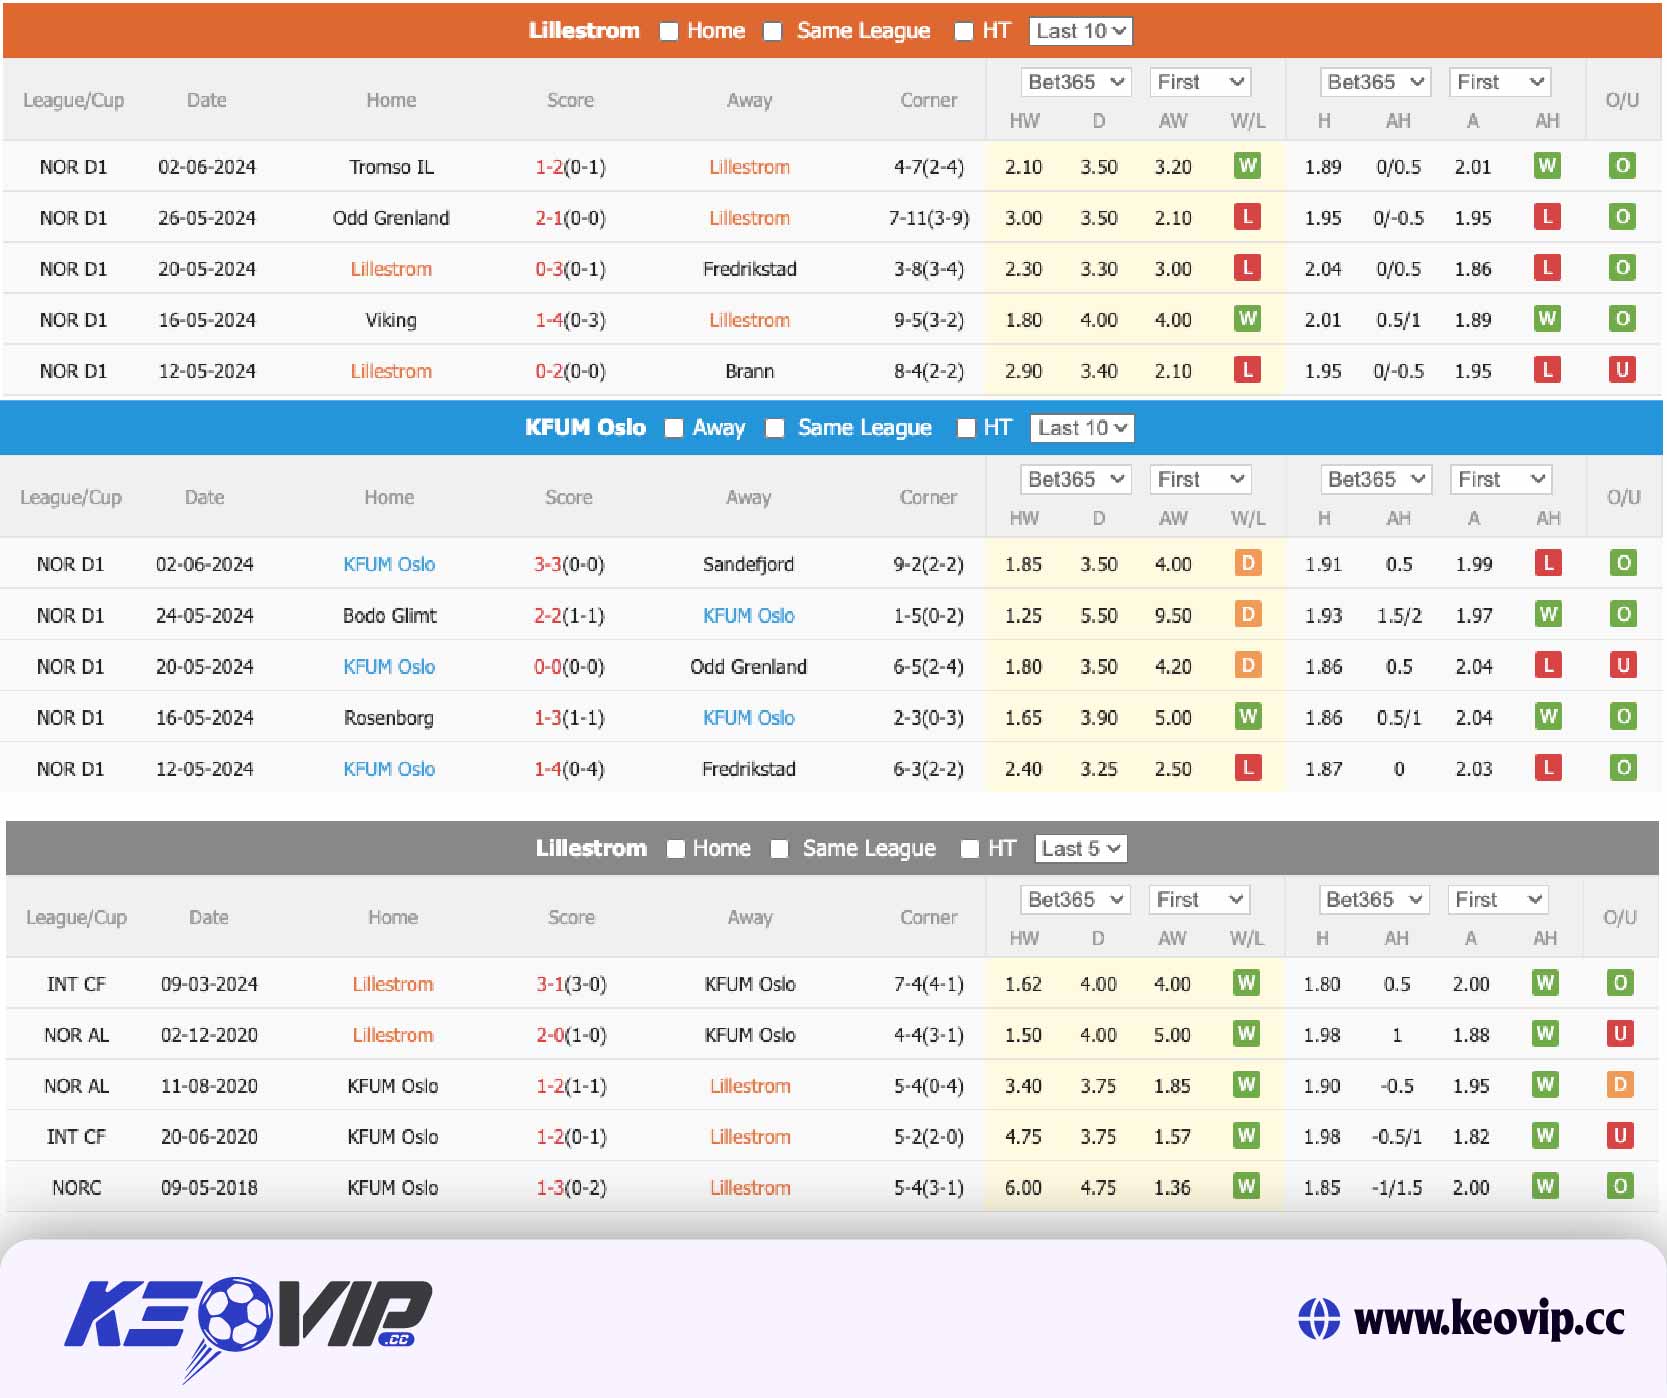
Task: Click the Date column header in the KFUM Oslo table
Action: [204, 497]
